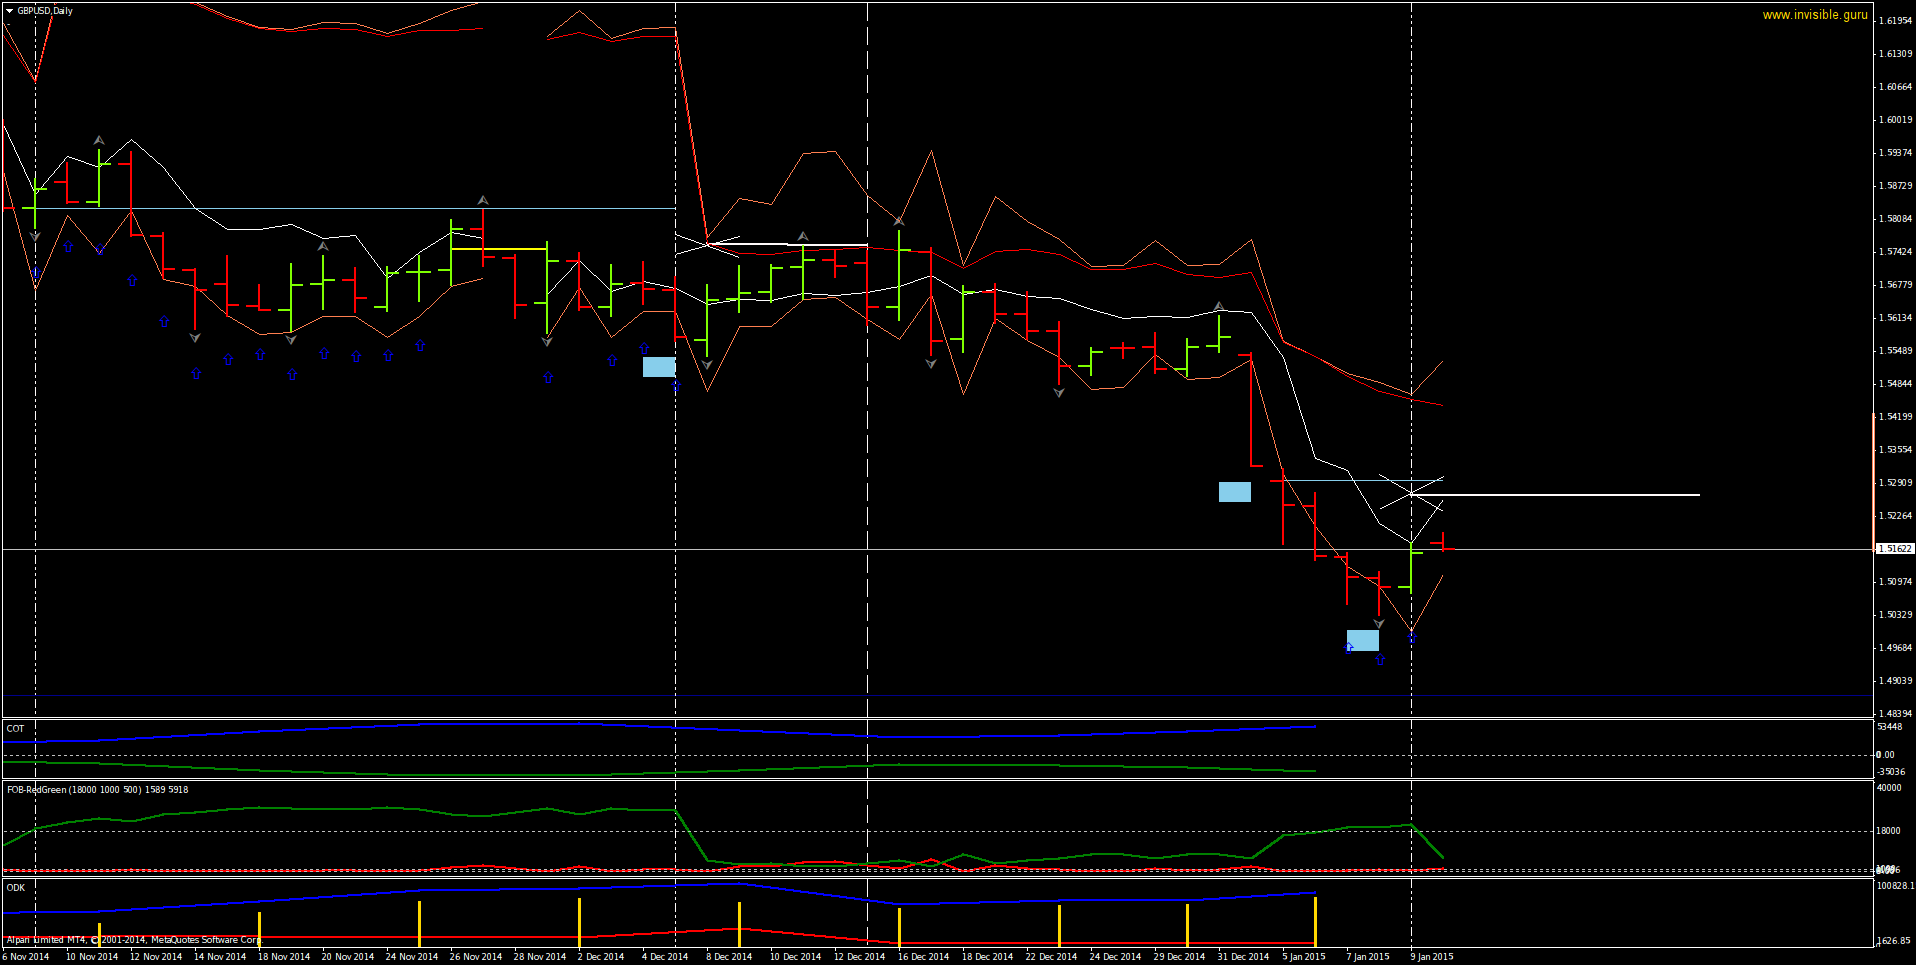Click the 1.61954 price axis label
This screenshot has height=965, width=1916.
click(1896, 21)
